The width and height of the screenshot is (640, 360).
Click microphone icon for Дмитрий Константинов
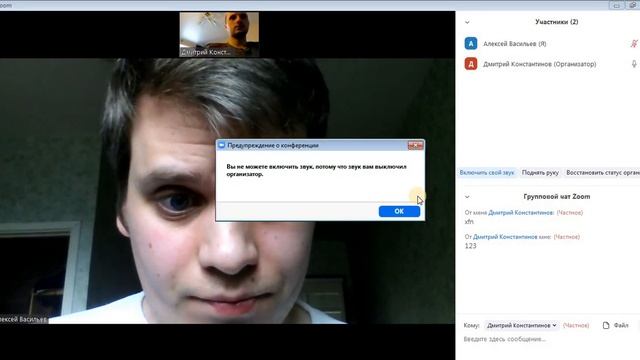coord(634,64)
